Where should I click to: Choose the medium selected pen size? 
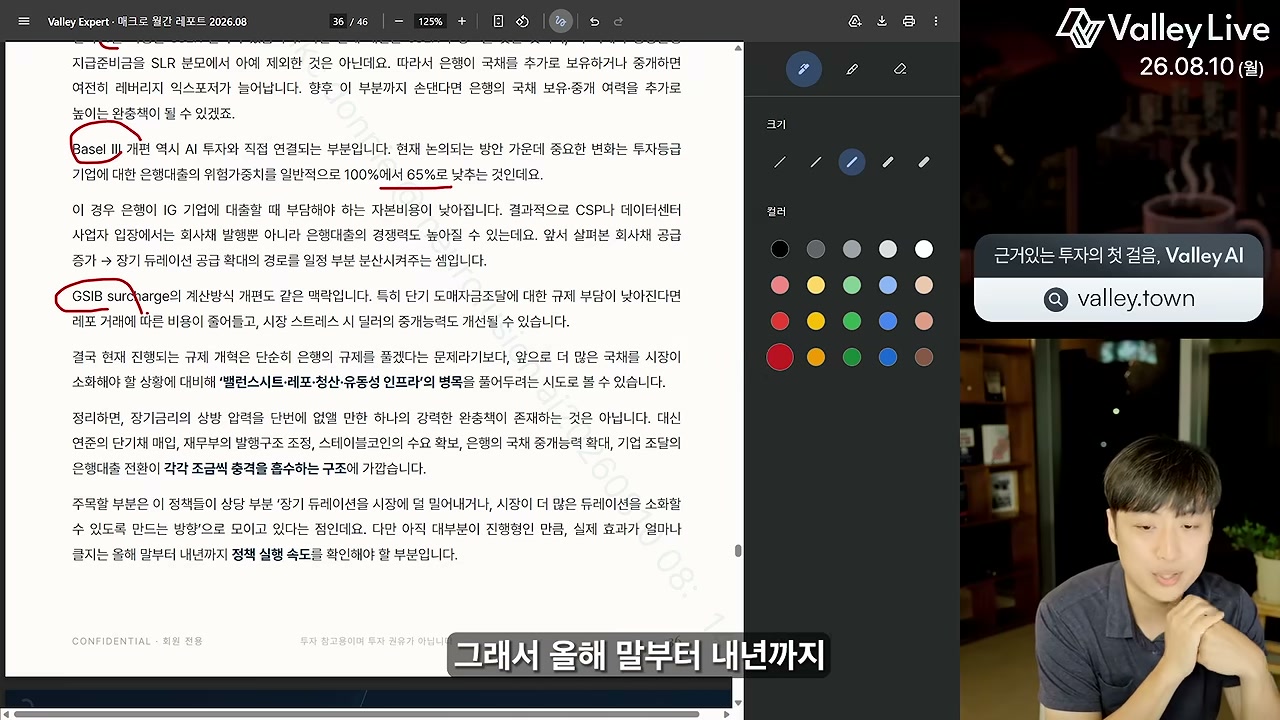(852, 162)
